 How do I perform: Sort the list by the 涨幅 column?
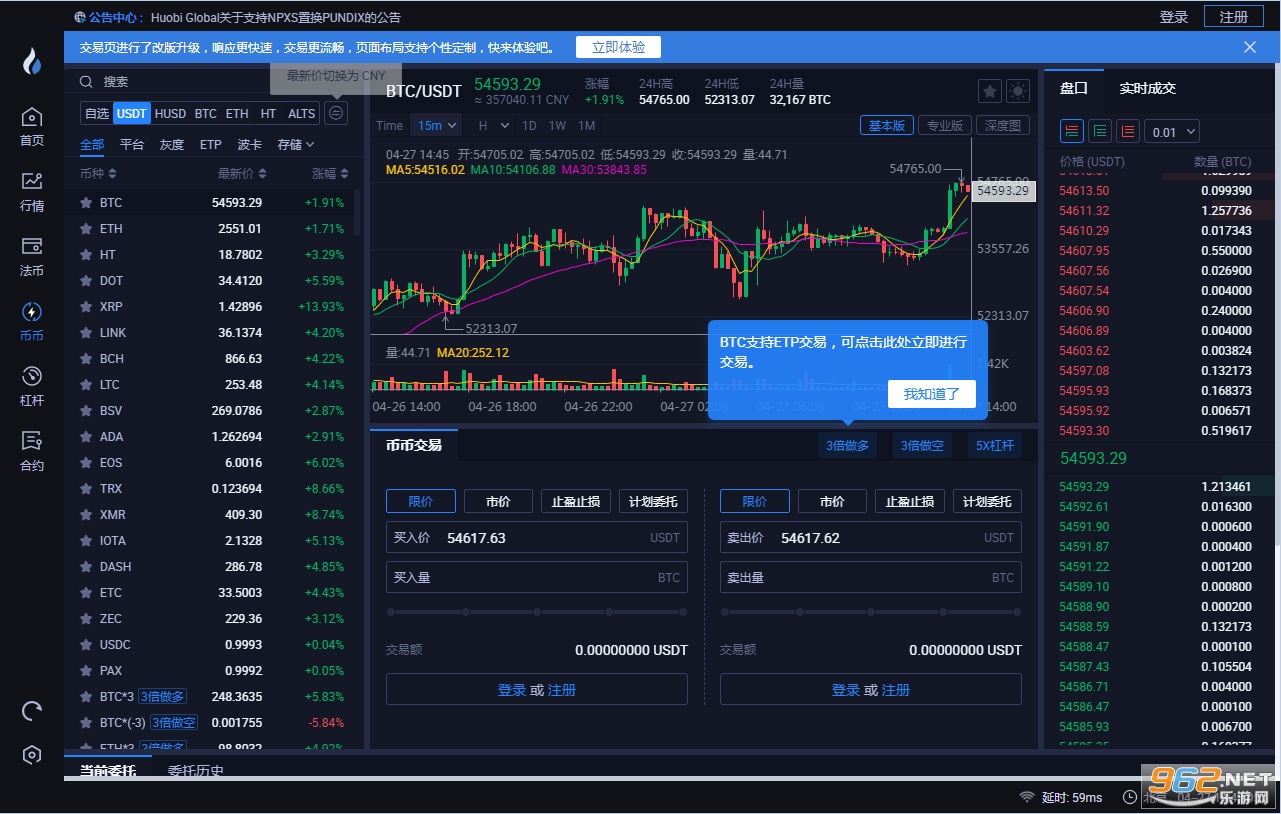coord(330,174)
